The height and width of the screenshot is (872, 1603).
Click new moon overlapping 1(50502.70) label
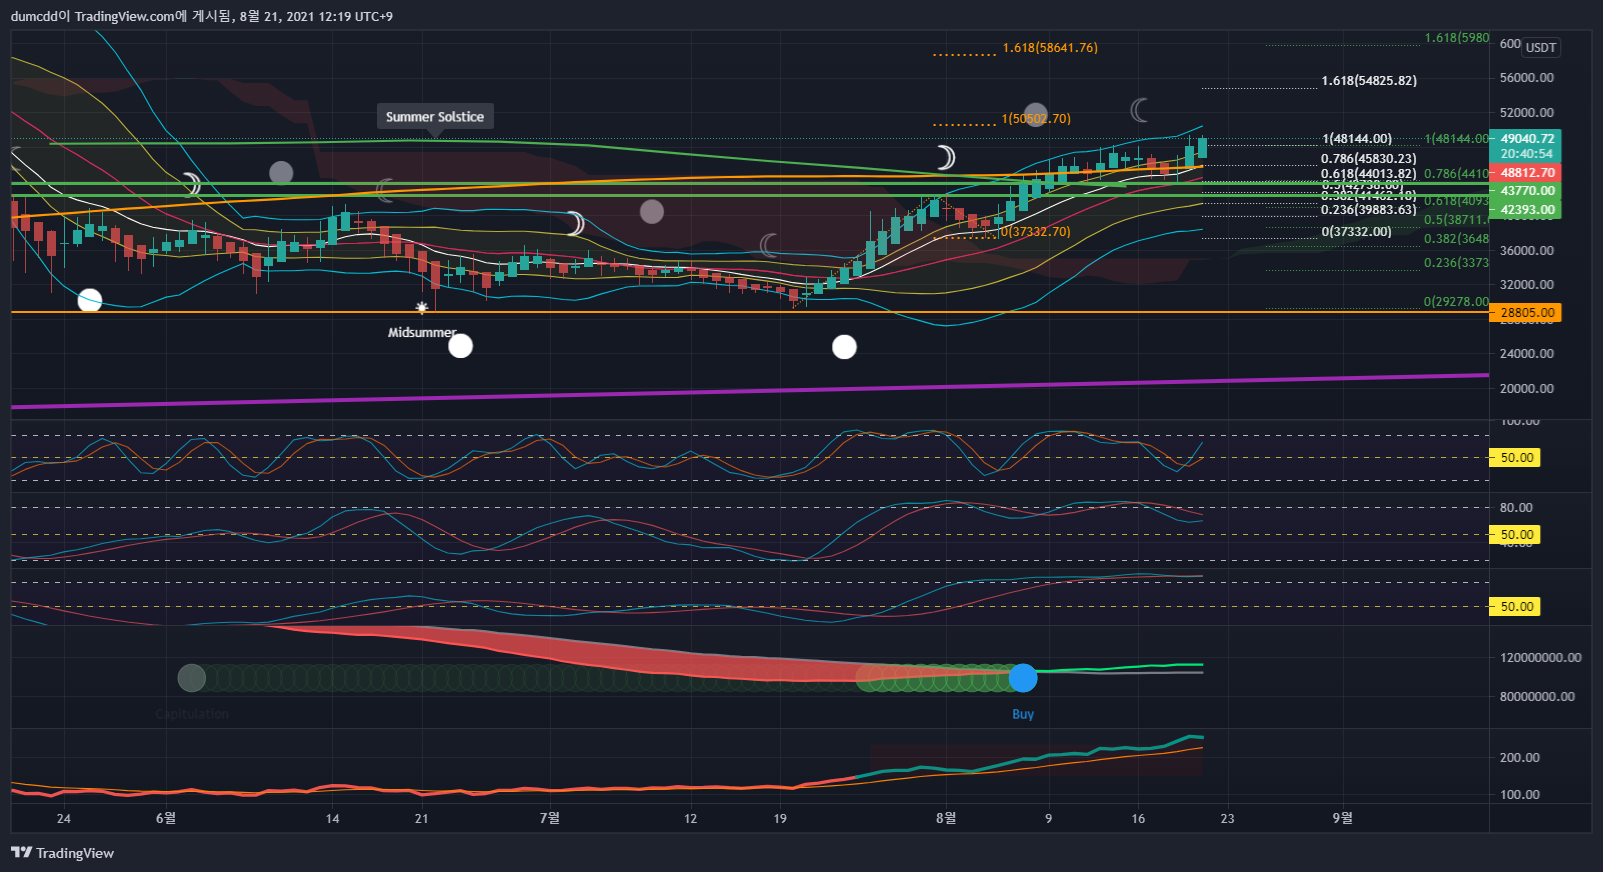1036,115
